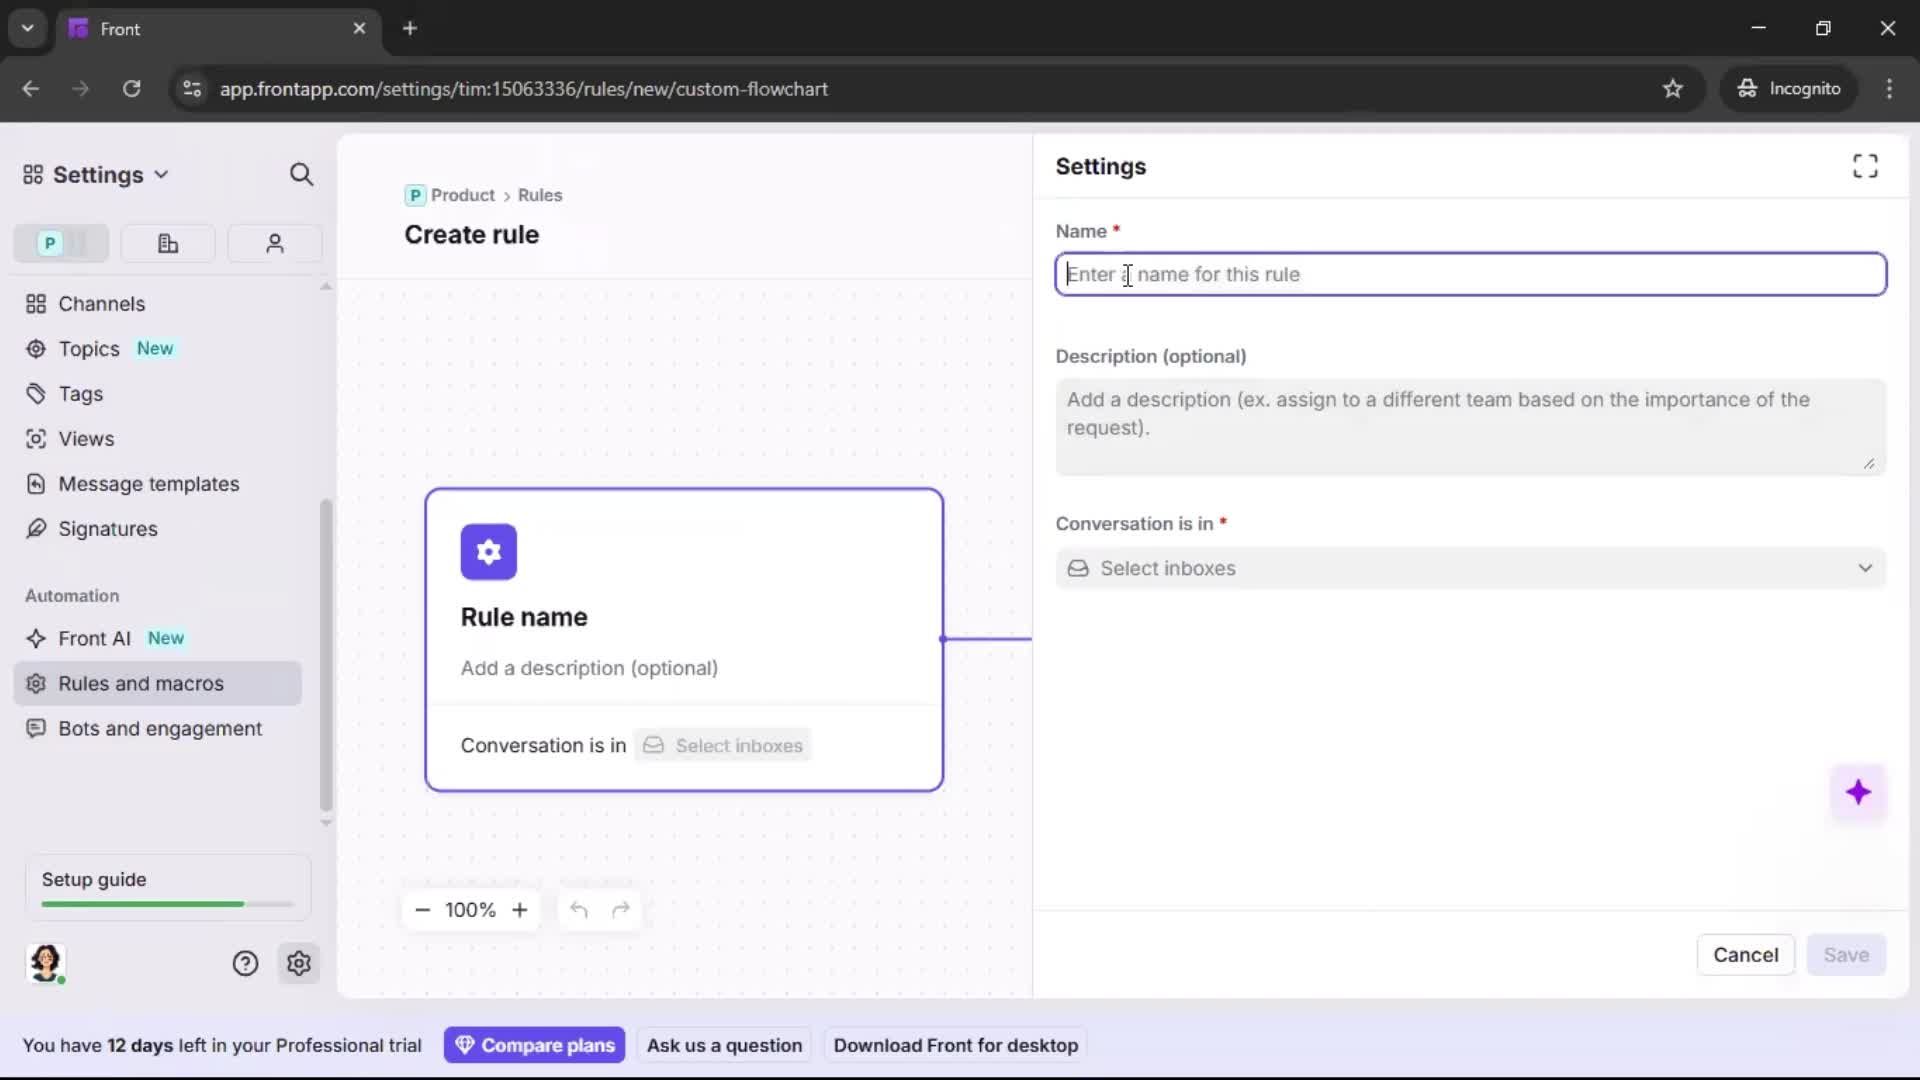This screenshot has width=1920, height=1080.
Task: Save the new rule
Action: coord(1846,955)
